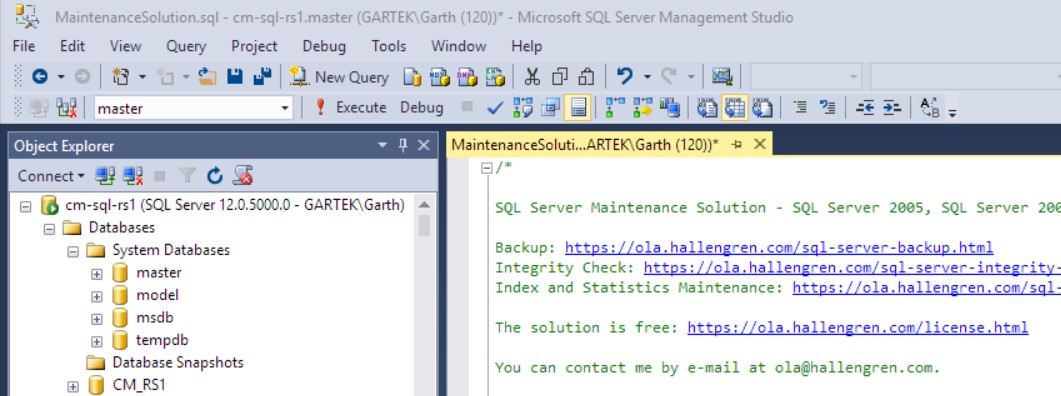The height and width of the screenshot is (396, 1061).
Task: Click the Open File folder icon
Action: (x=207, y=77)
